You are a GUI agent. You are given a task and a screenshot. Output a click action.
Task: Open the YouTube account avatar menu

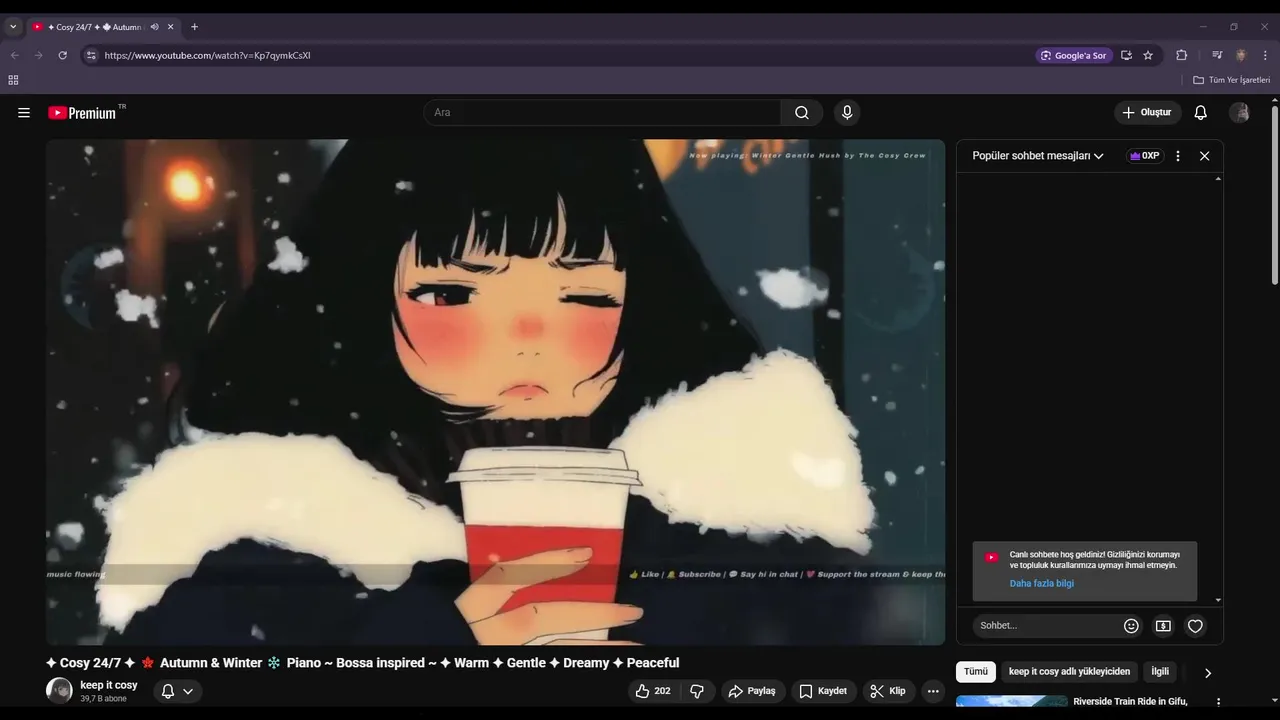click(1240, 113)
